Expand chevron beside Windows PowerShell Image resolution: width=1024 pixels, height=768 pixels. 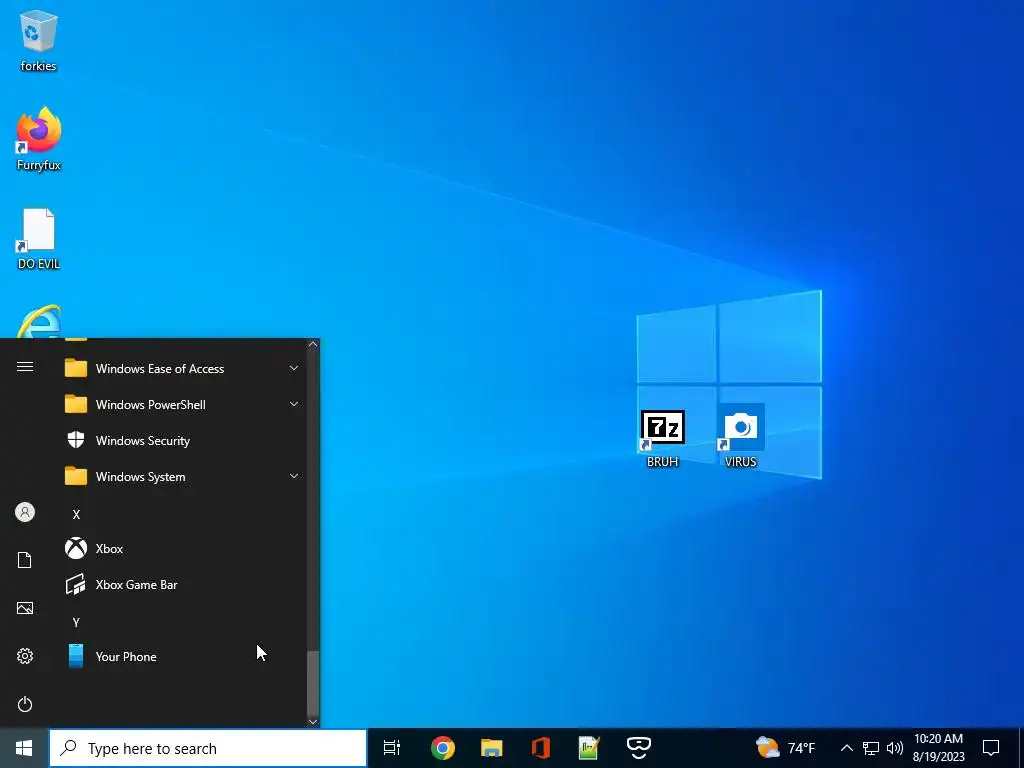coord(294,404)
